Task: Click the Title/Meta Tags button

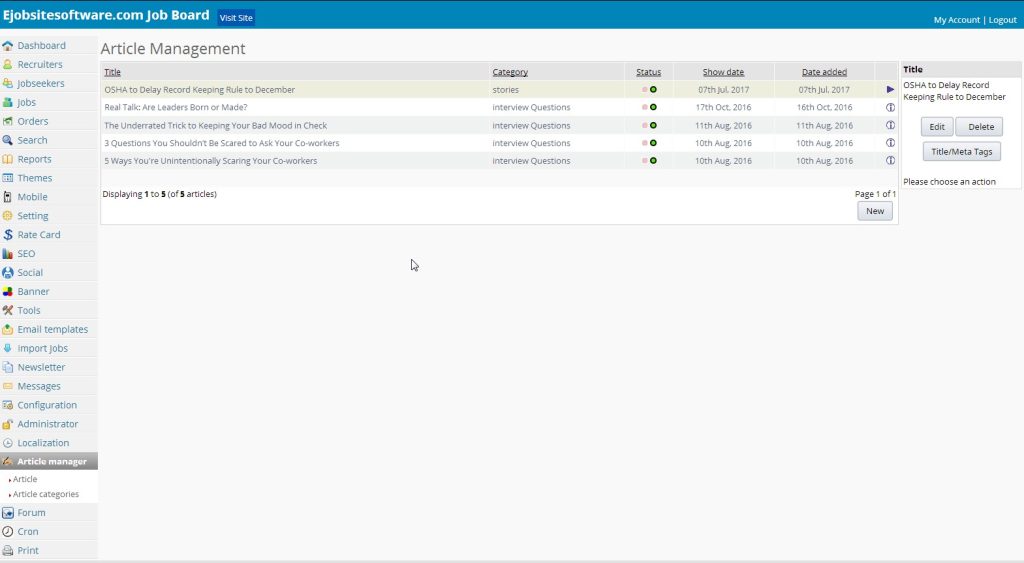Action: coord(961,151)
